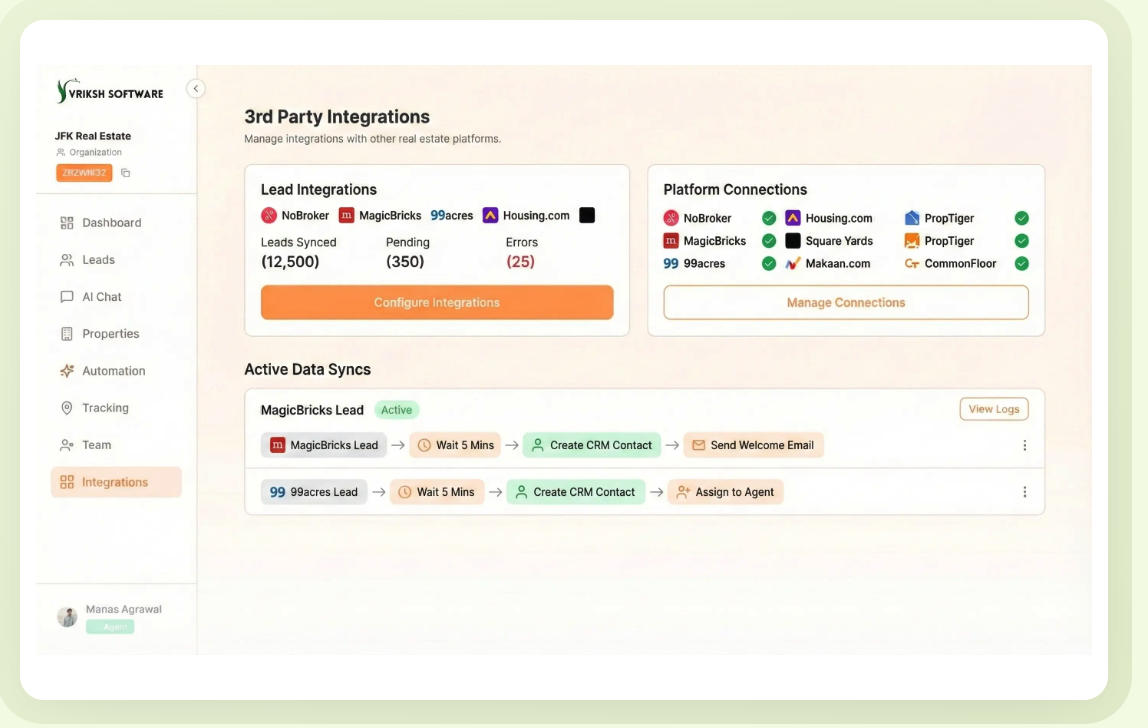Toggle the Square Yards connection checkmark
Viewport: 1148px width, 728px height.
pyautogui.click(x=769, y=240)
